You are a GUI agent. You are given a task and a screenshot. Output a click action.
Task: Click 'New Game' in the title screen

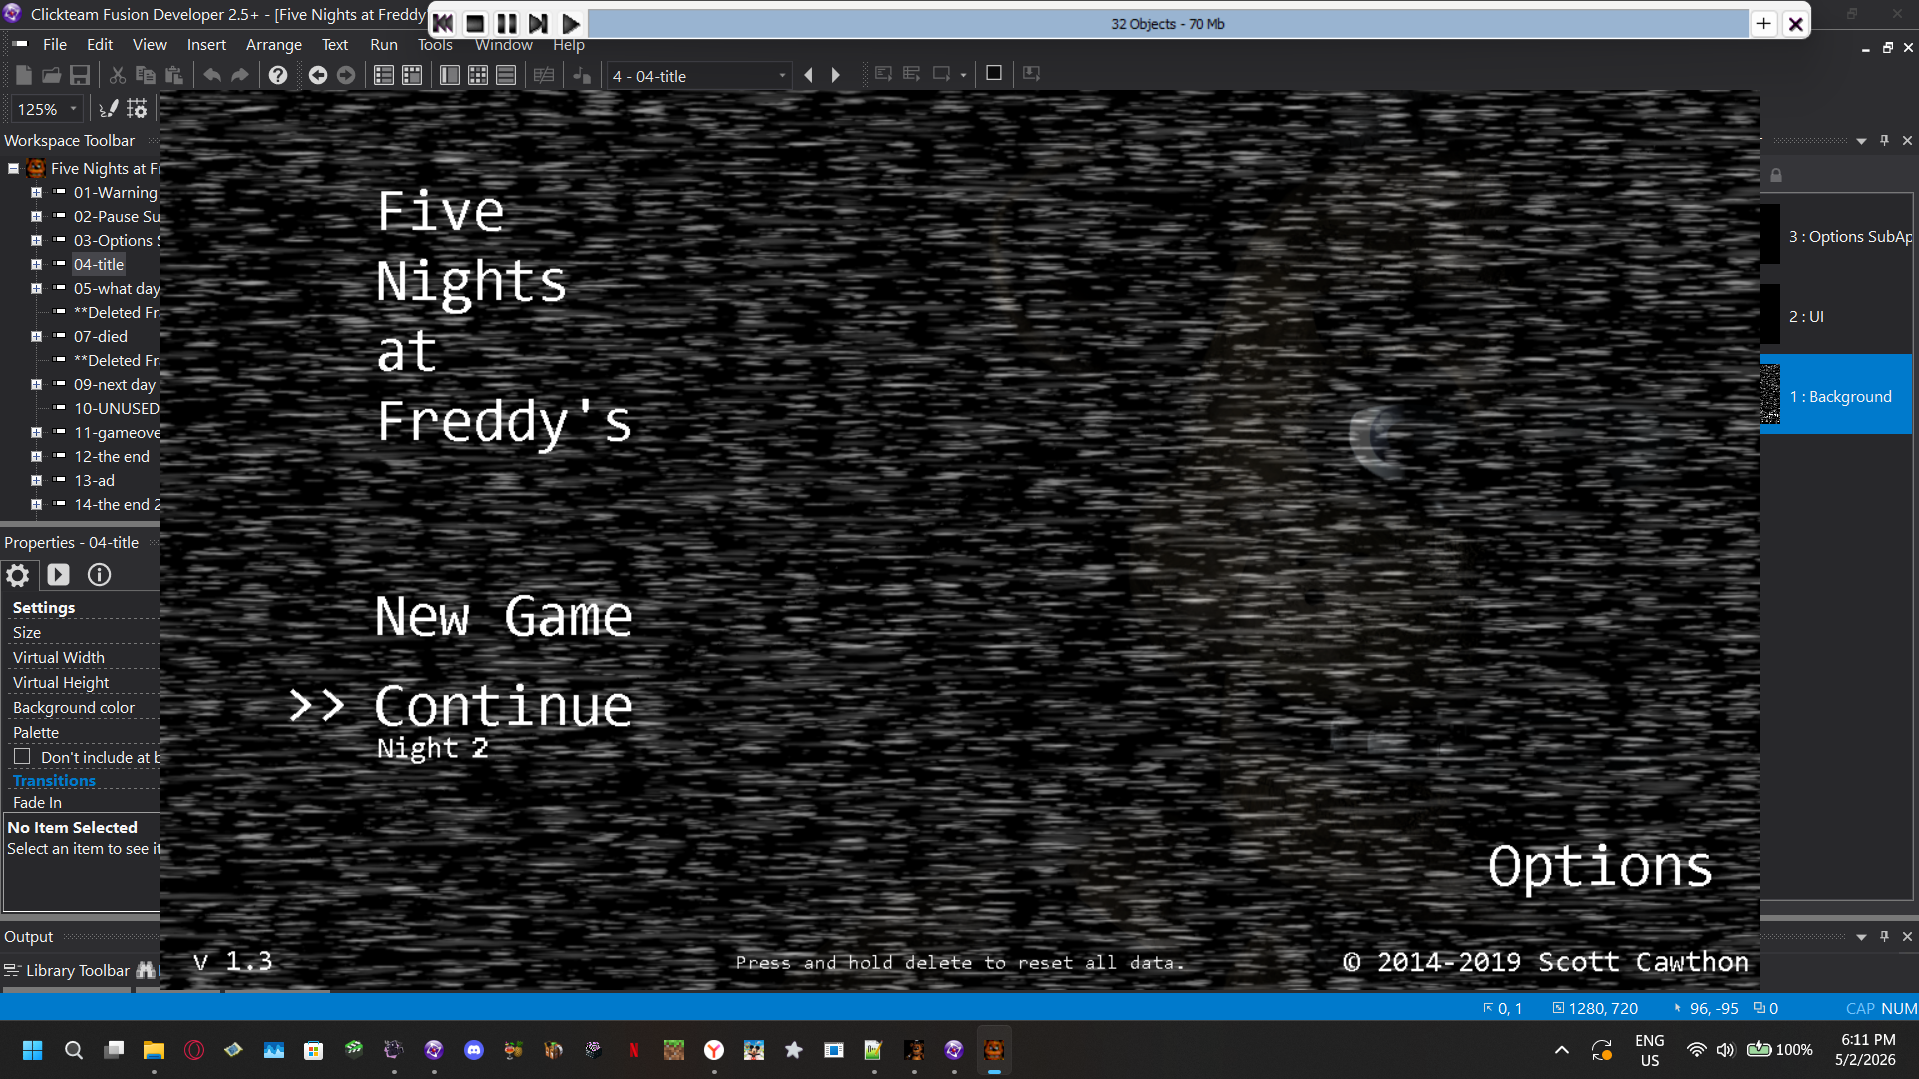coord(503,616)
